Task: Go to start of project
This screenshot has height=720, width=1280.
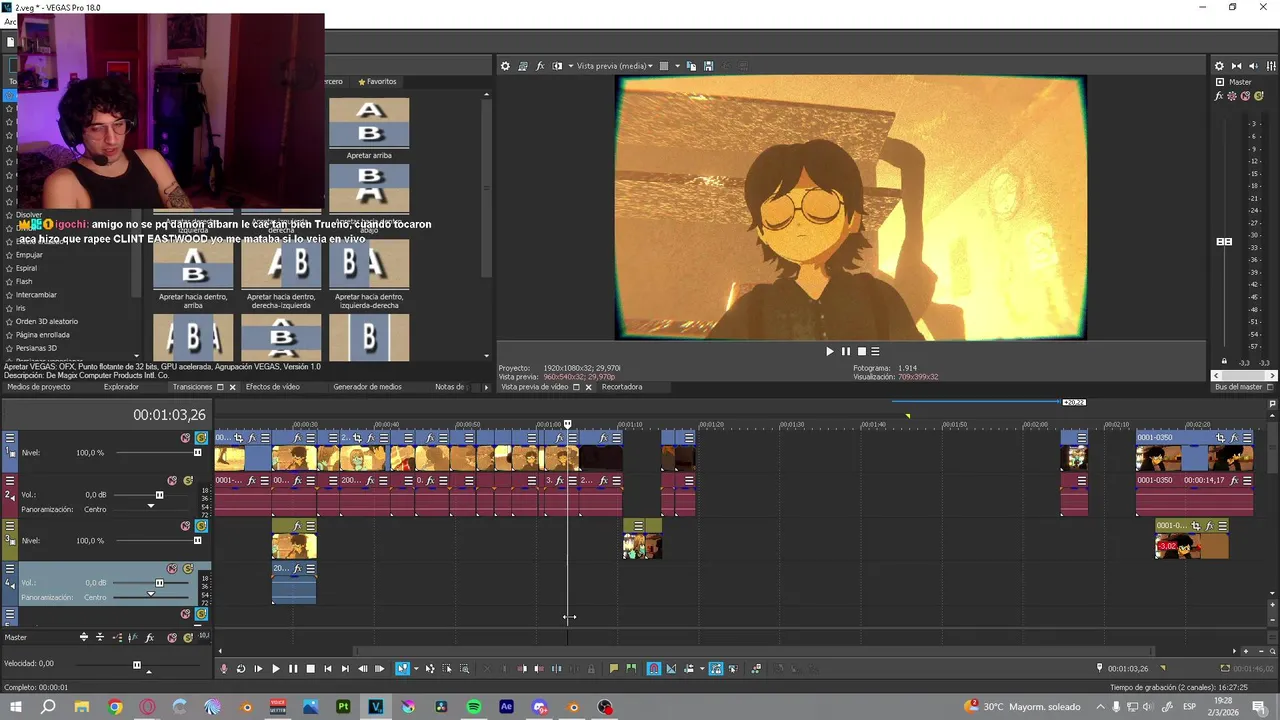Action: [x=328, y=669]
